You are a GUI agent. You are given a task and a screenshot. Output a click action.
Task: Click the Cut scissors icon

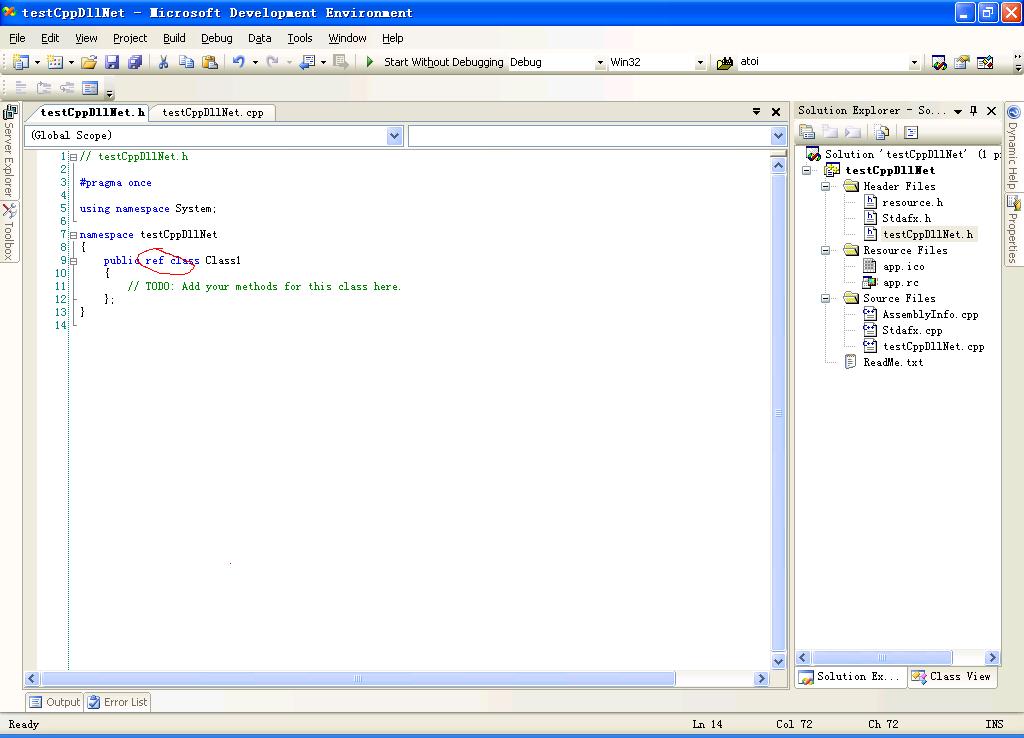click(163, 62)
